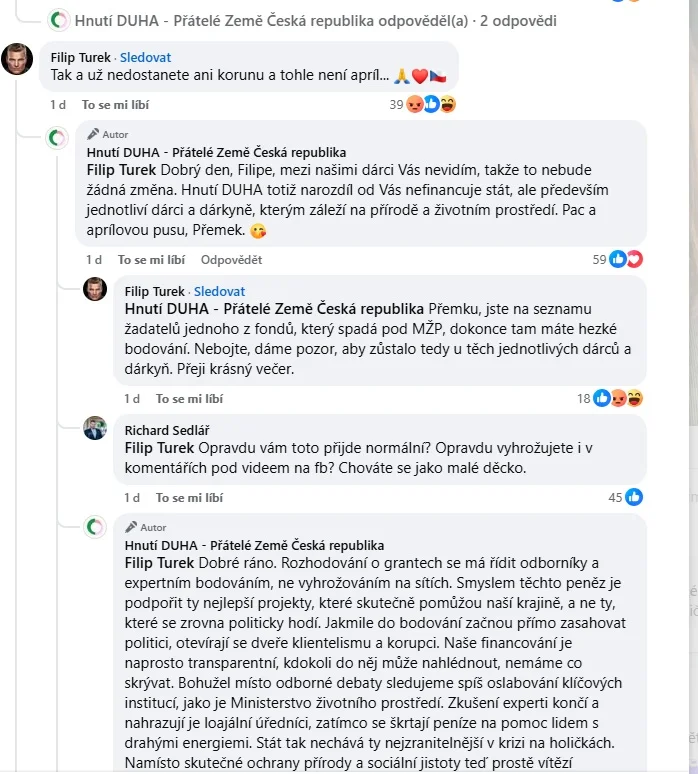Viewport: 698px width, 774px height.
Task: Open Filip Turek's avatar on the 'Přemku' reply
Action: (95, 289)
